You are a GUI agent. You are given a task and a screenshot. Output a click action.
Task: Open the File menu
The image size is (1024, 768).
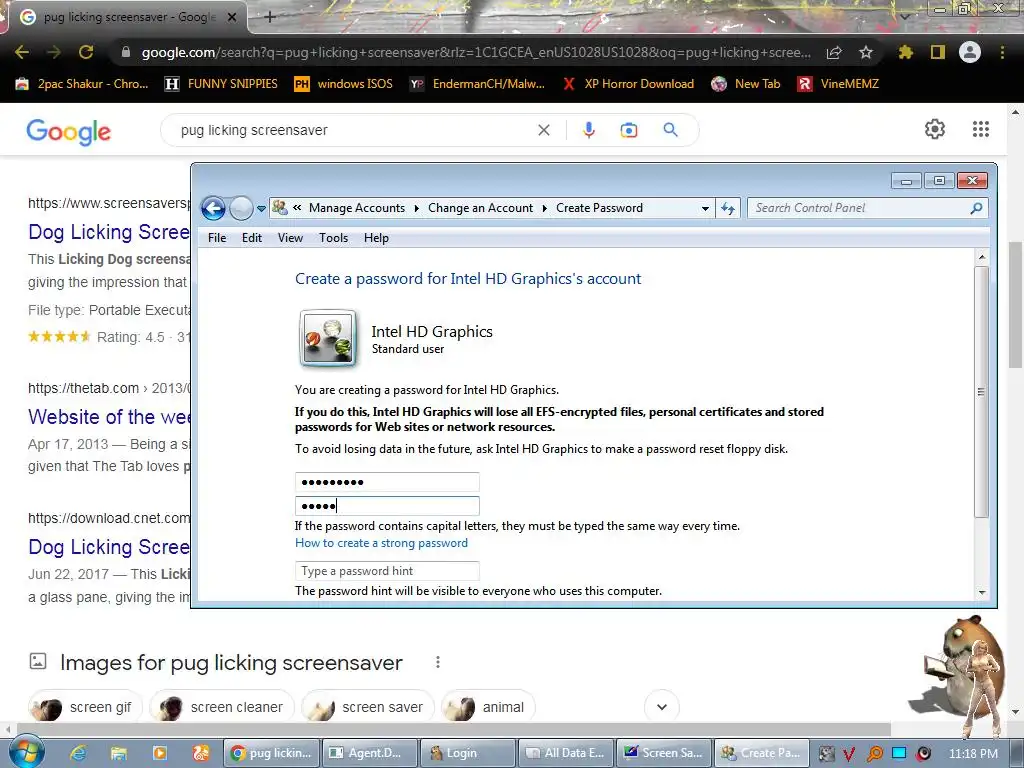click(217, 238)
